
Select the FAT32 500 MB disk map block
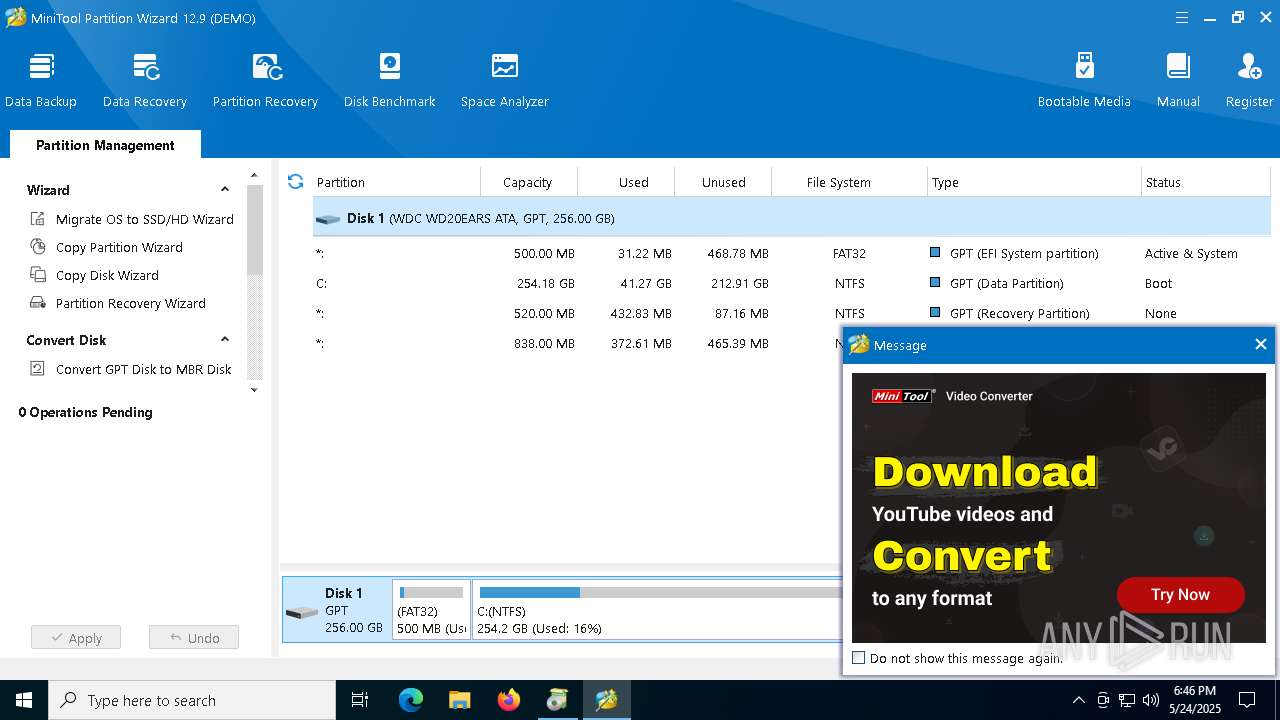pos(431,609)
